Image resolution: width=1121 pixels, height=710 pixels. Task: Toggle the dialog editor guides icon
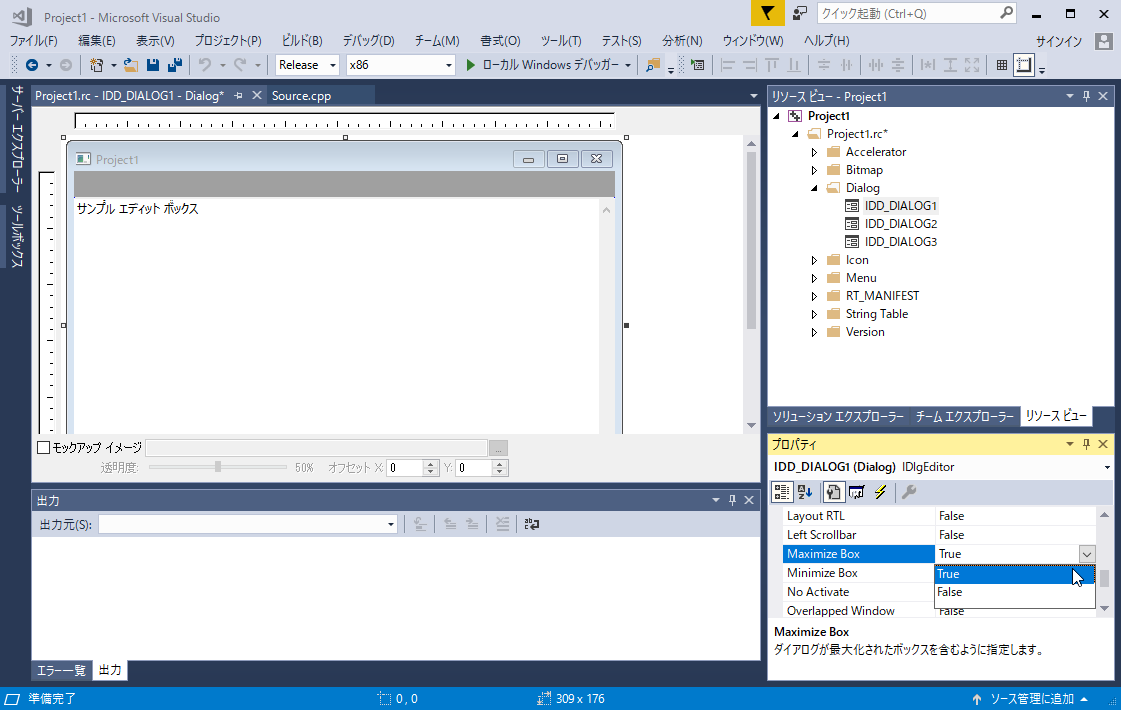coord(1024,65)
